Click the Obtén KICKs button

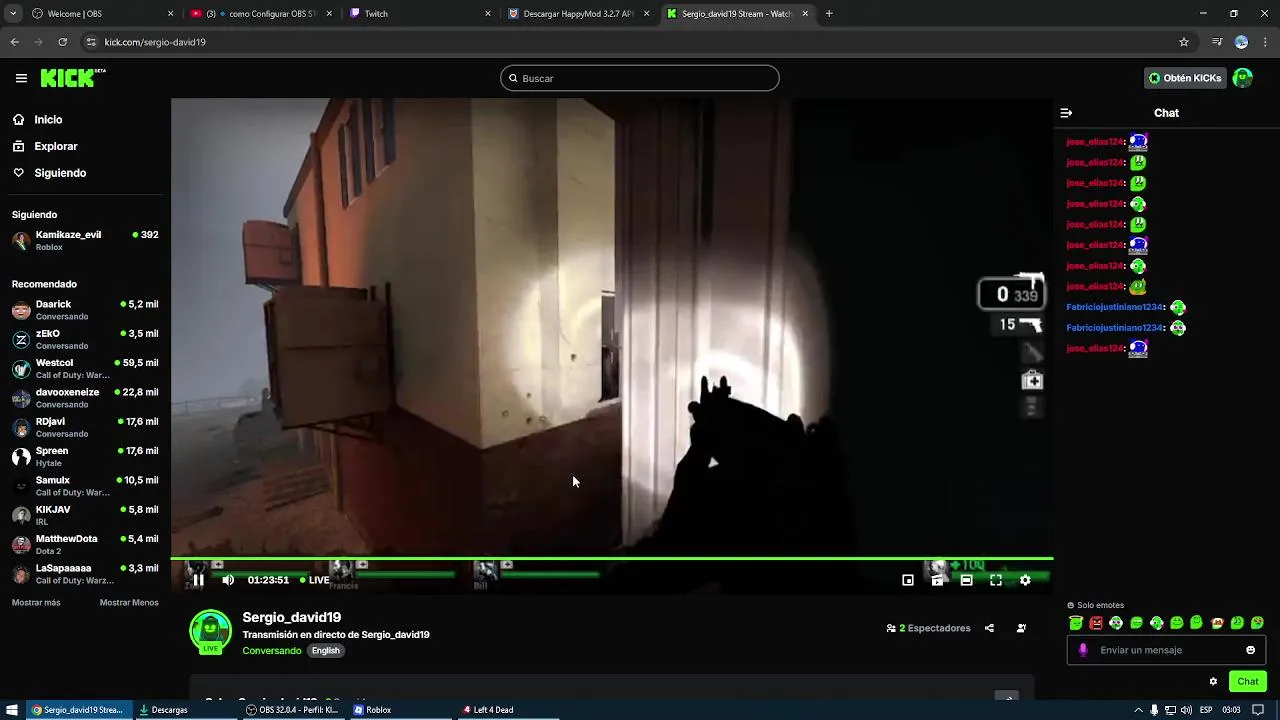tap(1185, 78)
